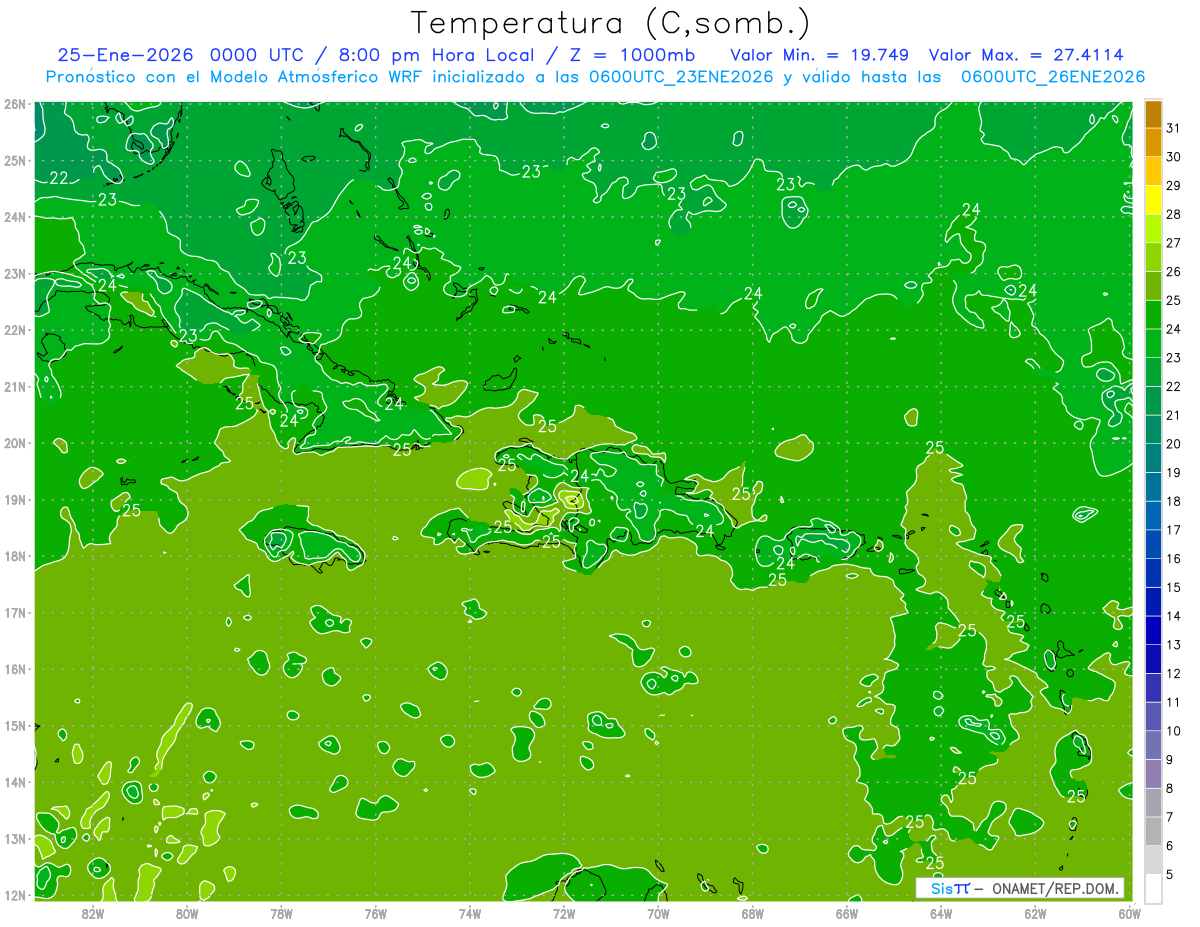Click the light gray color scale band between 5 and 6

click(x=1153, y=860)
